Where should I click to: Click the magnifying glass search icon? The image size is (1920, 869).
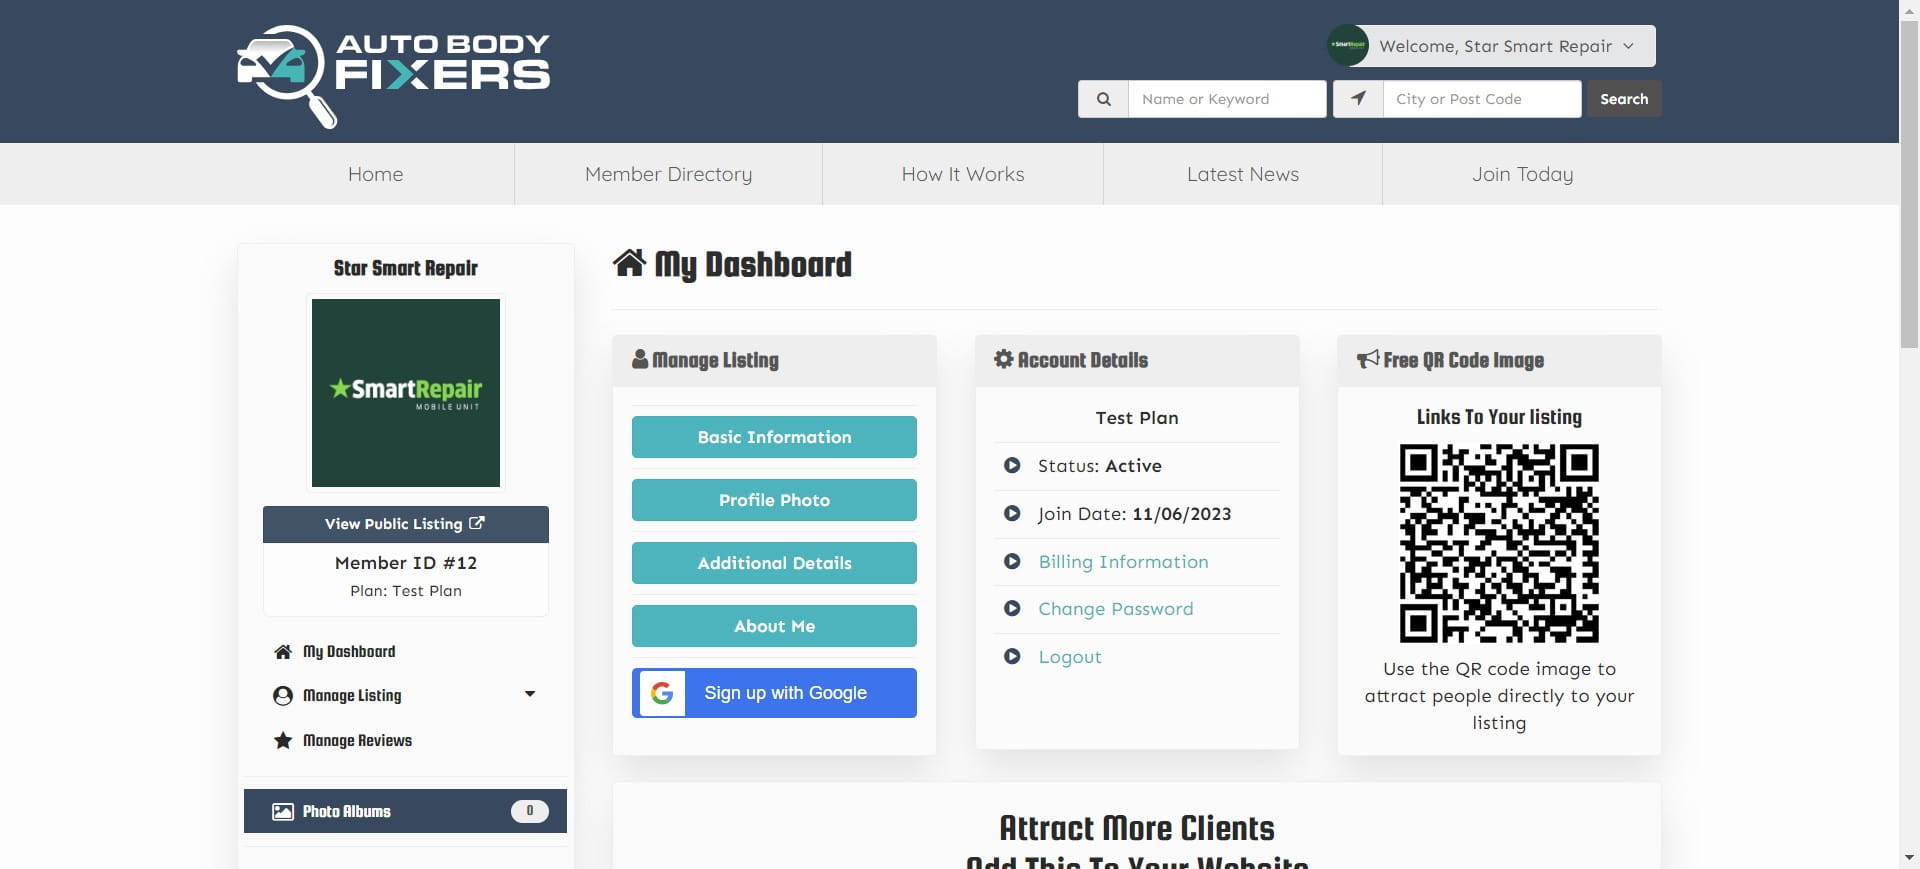click(1103, 99)
